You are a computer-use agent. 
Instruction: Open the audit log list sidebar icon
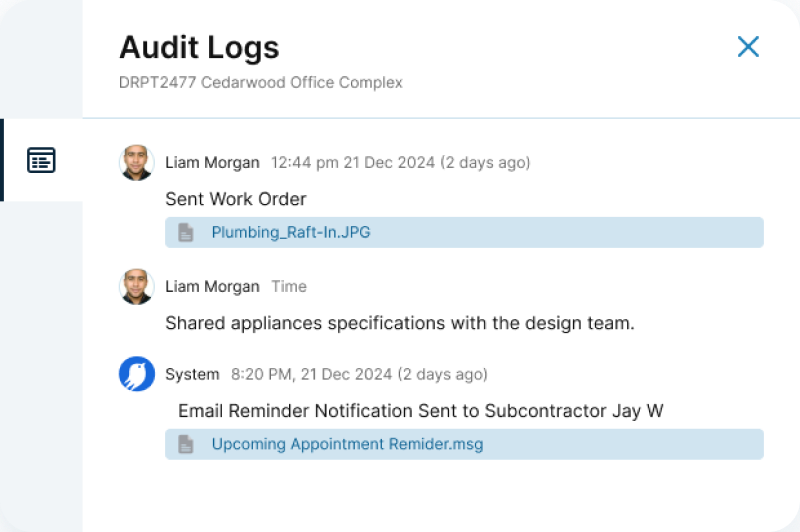click(41, 160)
